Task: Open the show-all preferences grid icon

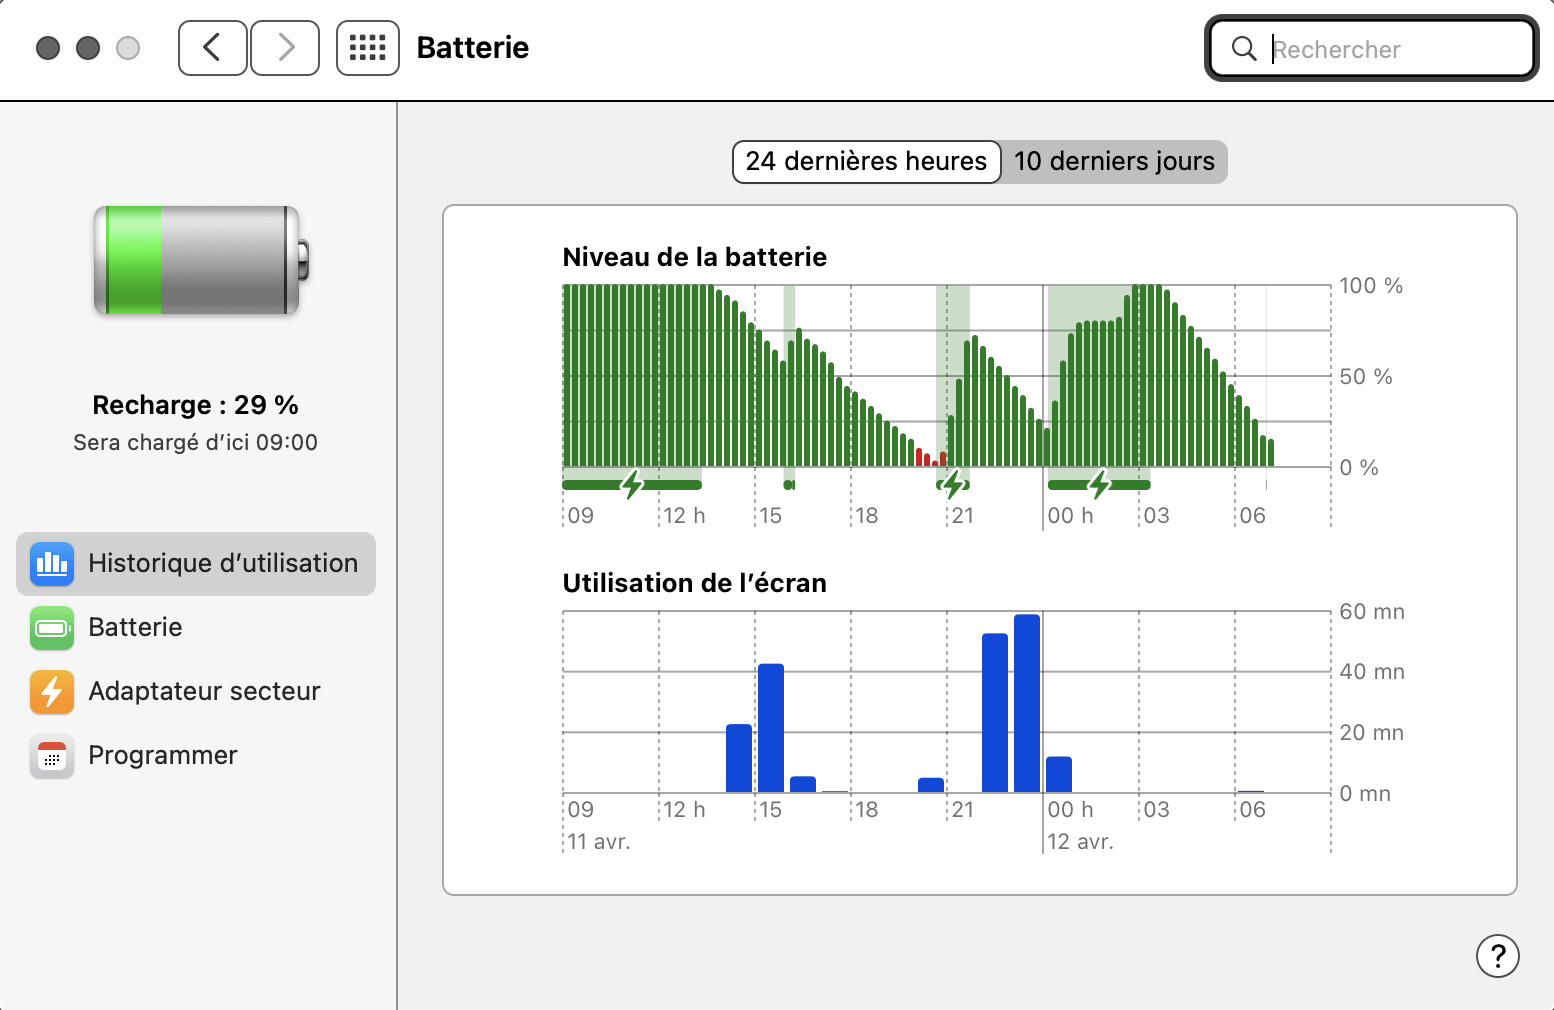Action: tap(367, 48)
